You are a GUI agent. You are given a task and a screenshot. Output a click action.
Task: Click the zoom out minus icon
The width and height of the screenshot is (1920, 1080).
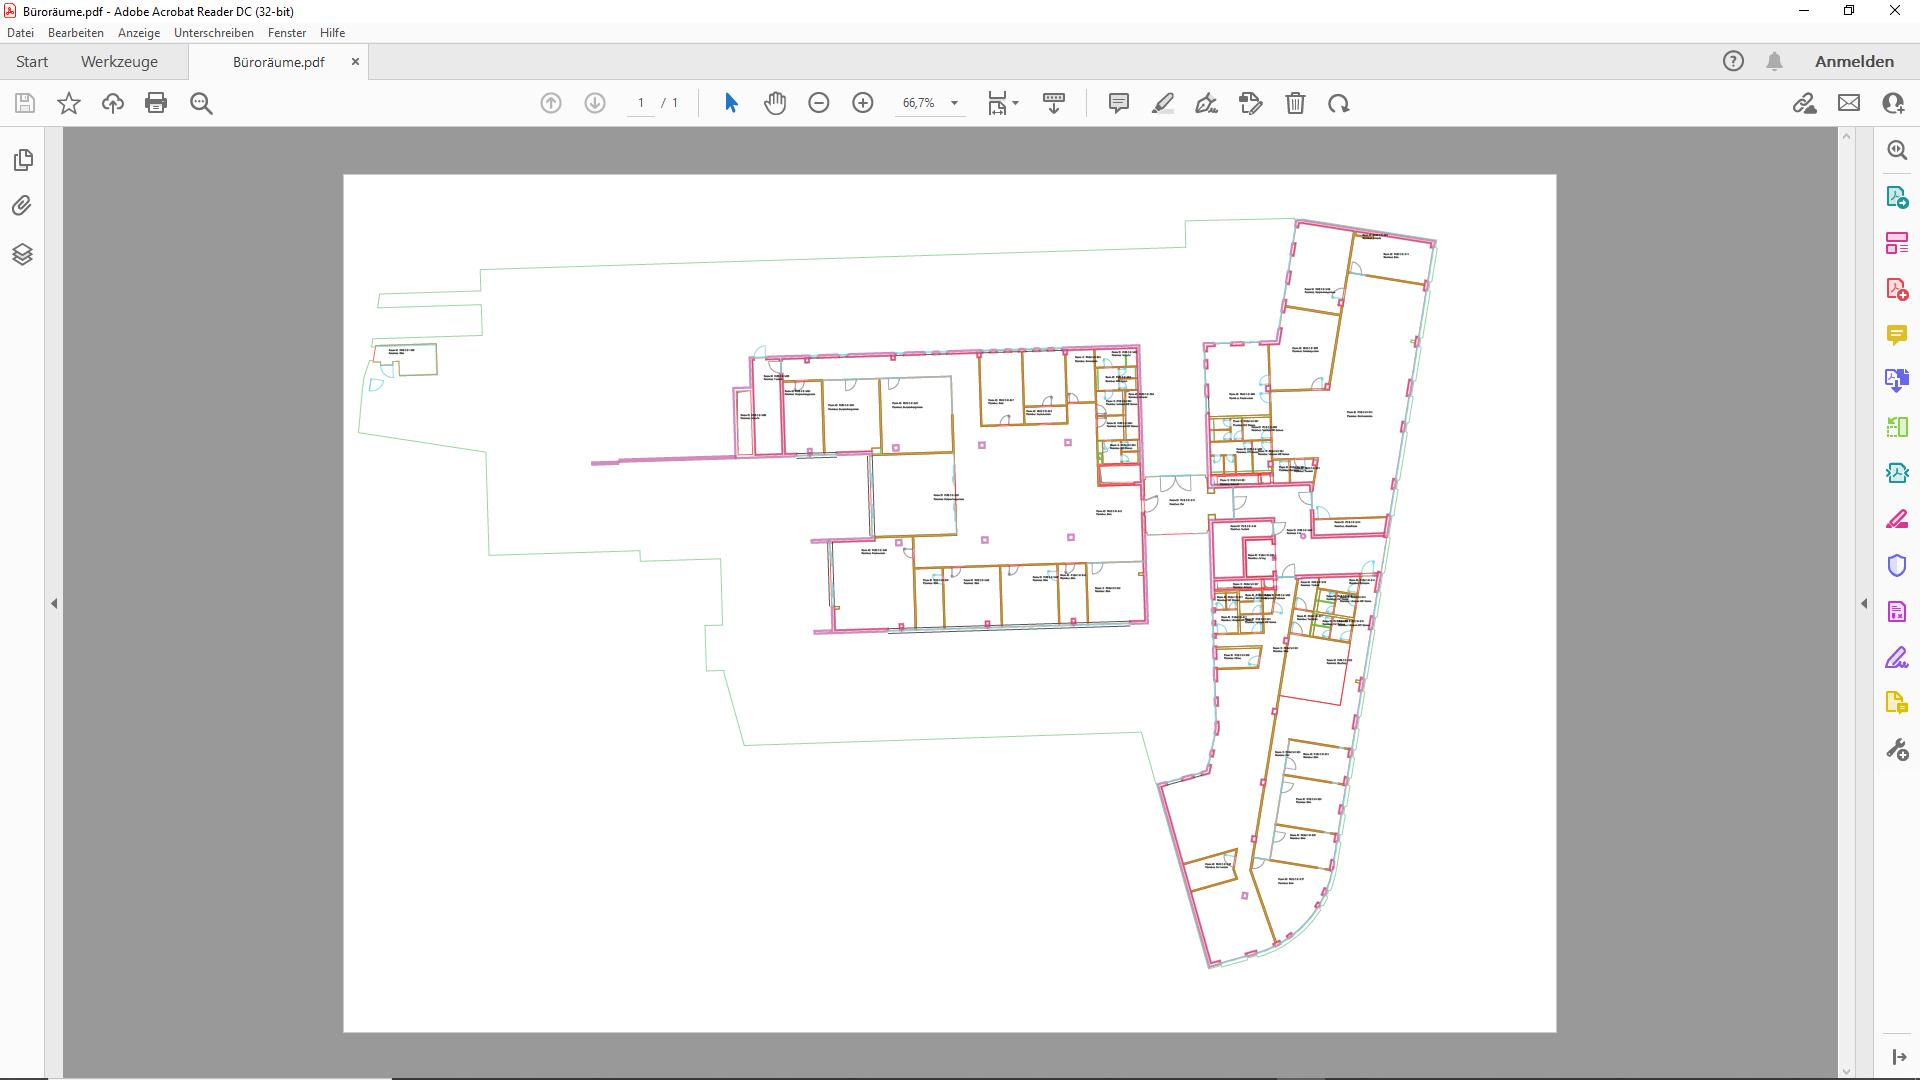coord(819,103)
